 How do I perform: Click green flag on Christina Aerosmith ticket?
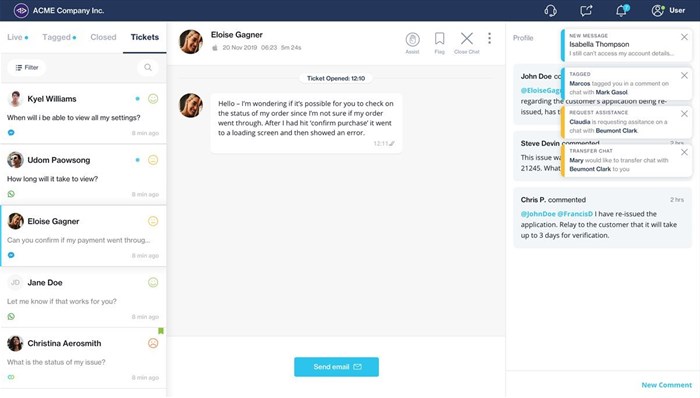click(x=161, y=331)
